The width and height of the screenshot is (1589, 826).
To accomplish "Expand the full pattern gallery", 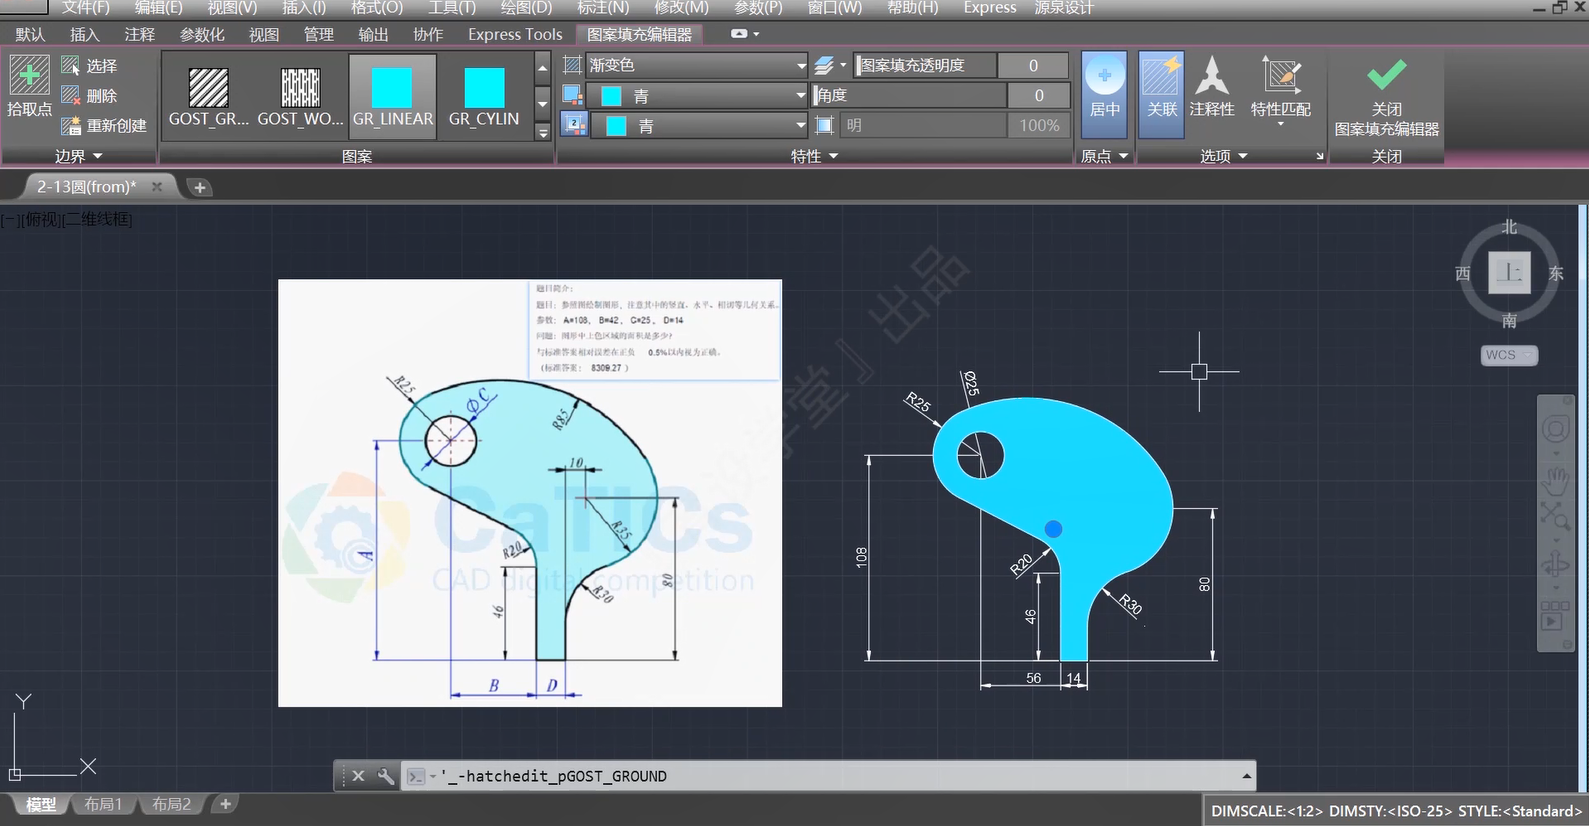I will click(543, 131).
